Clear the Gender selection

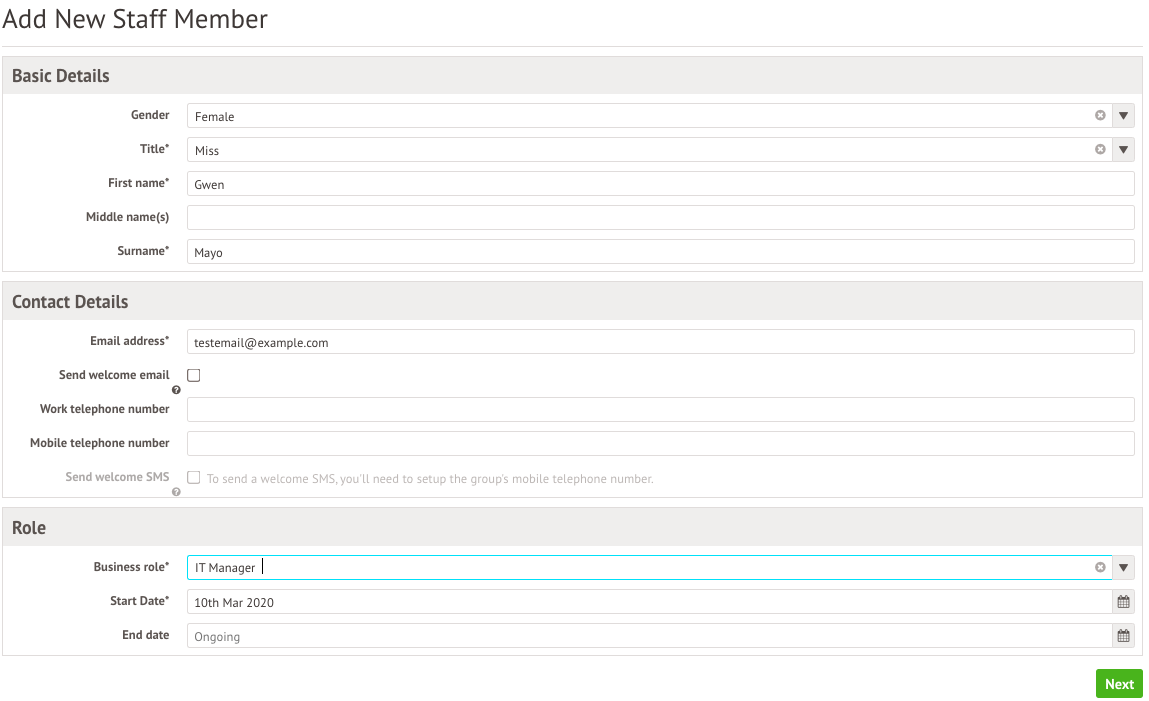[1100, 116]
